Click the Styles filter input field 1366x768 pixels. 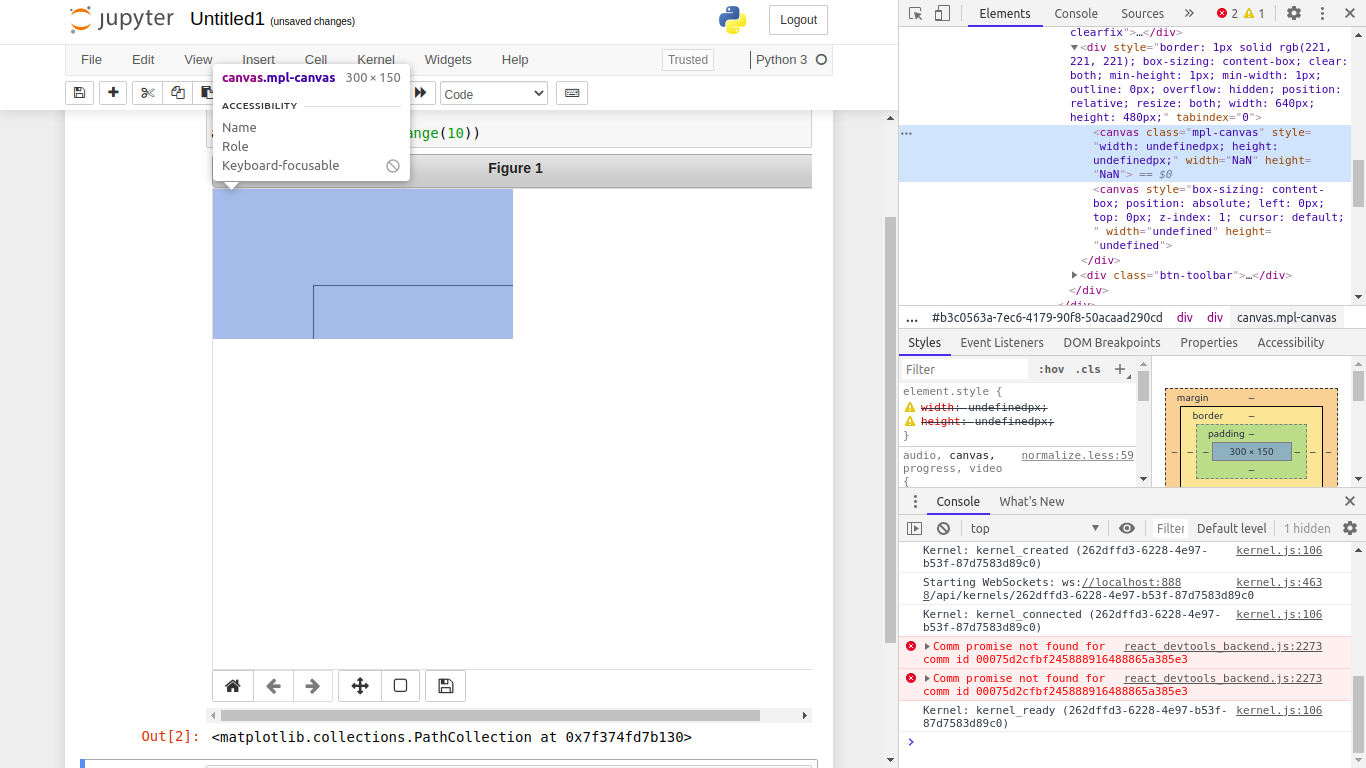pyautogui.click(x=965, y=369)
